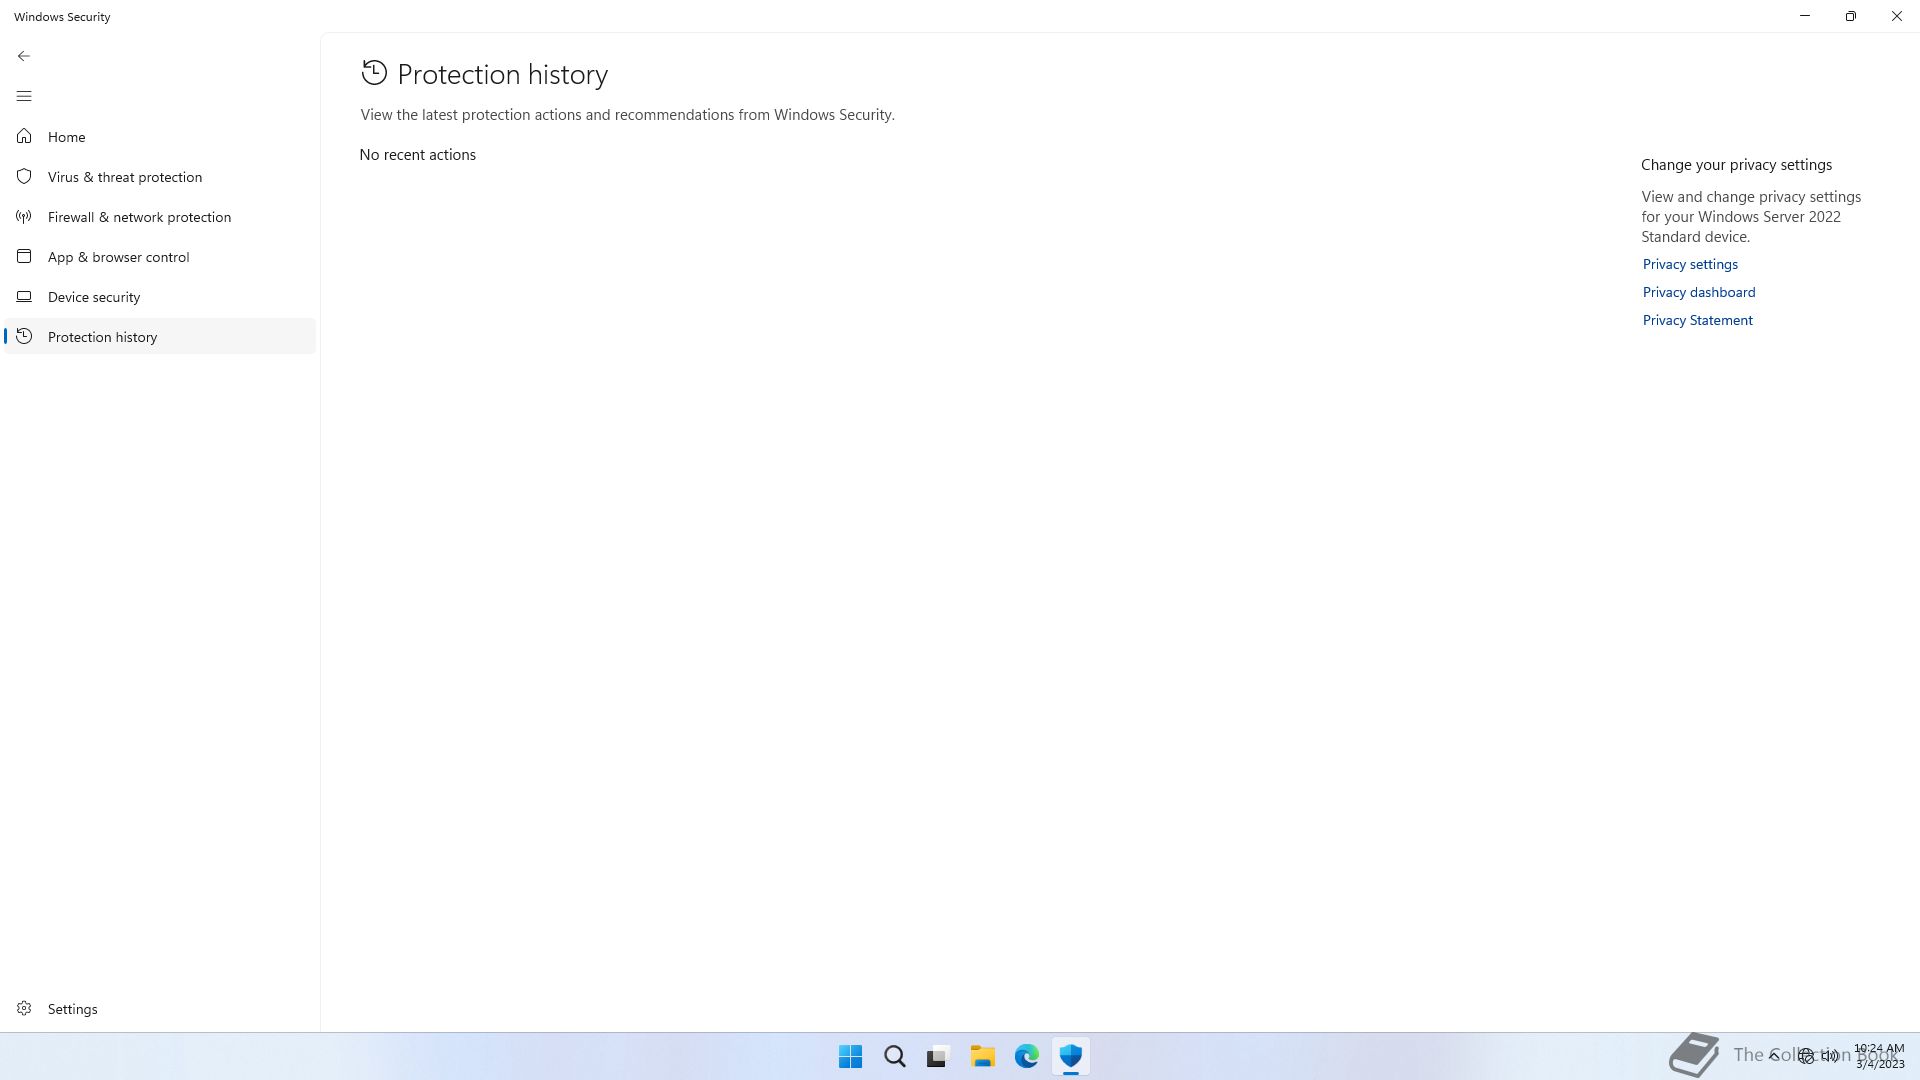Click the Protection history clock icon in sidebar
This screenshot has height=1080, width=1920.
24,336
